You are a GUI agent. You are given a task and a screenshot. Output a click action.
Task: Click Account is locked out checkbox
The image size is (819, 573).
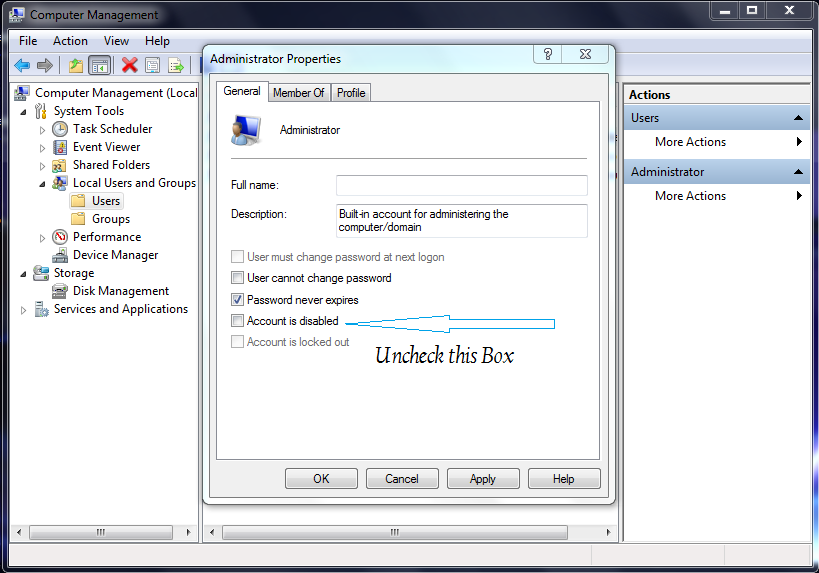tap(237, 342)
